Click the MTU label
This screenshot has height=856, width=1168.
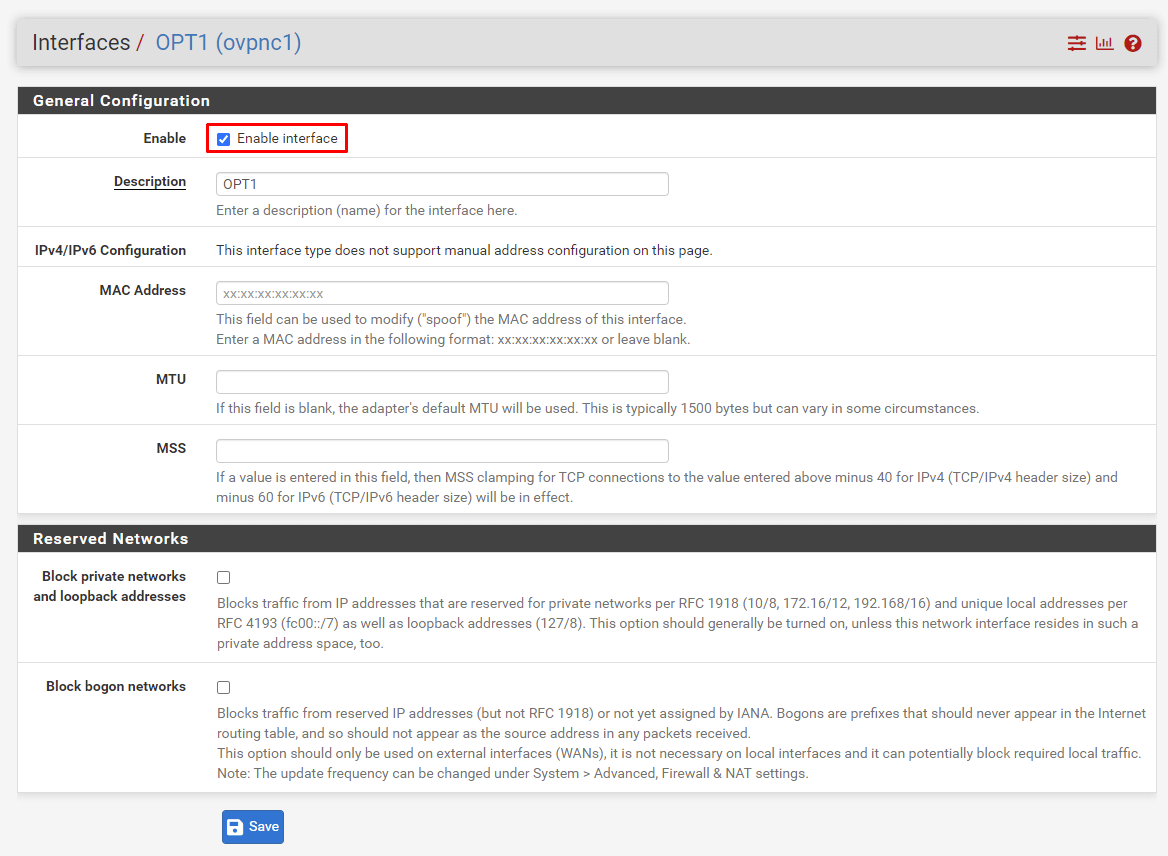pos(171,379)
